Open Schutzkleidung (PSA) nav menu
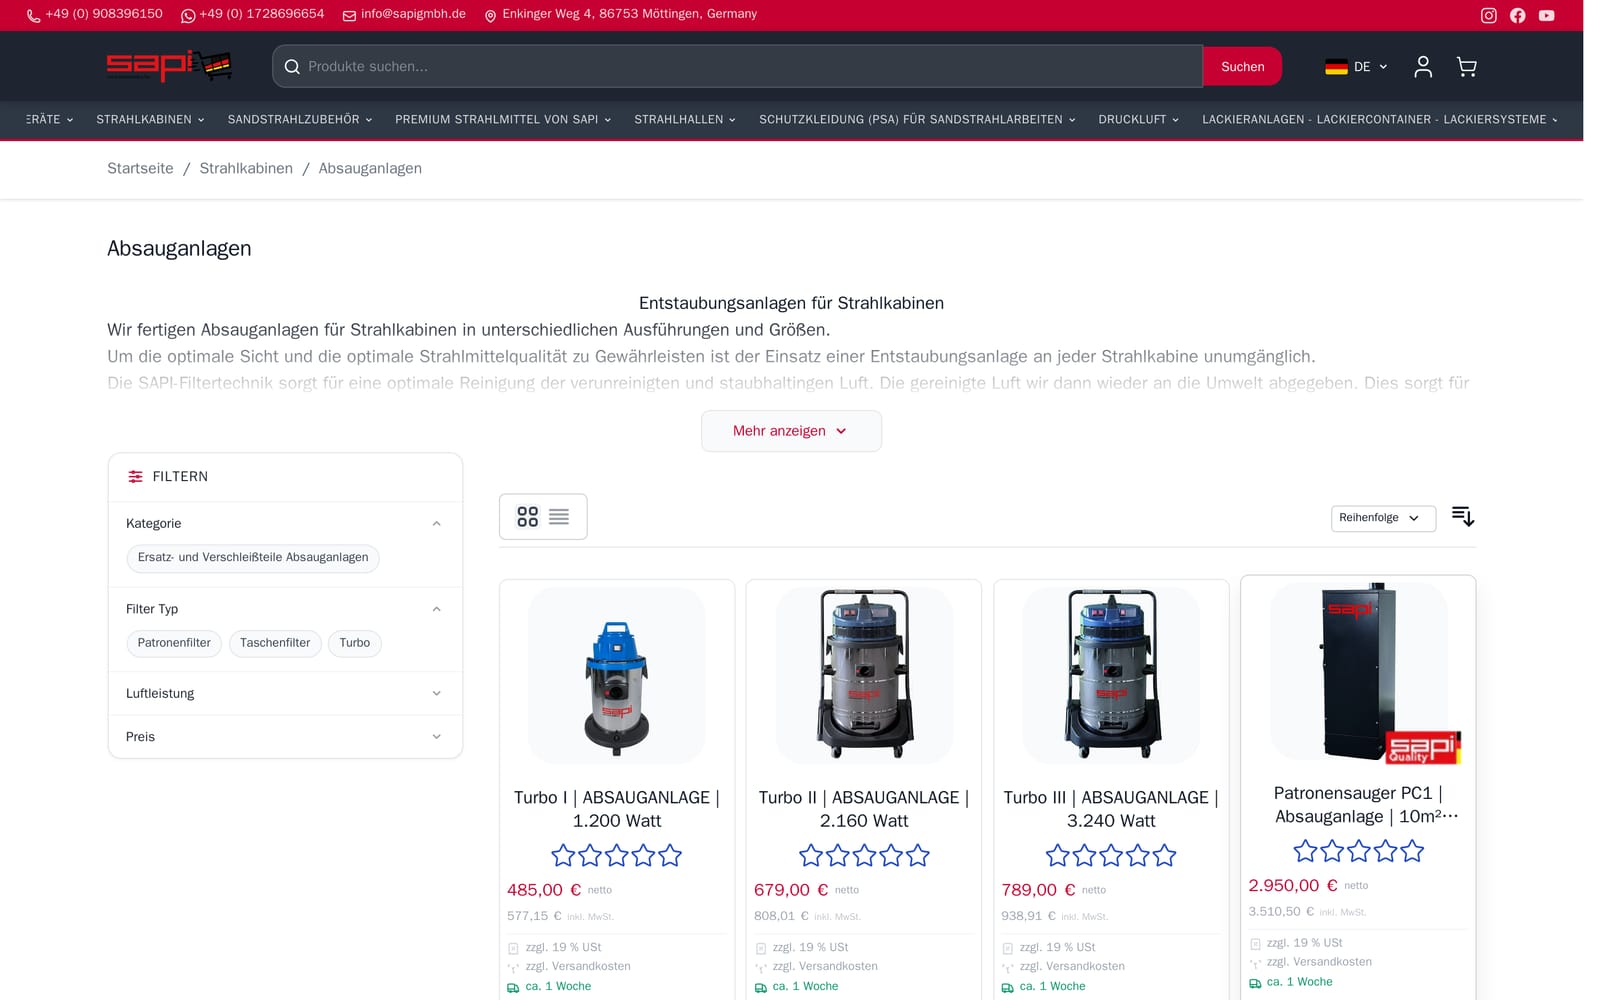The image size is (1600, 1000). 917,119
